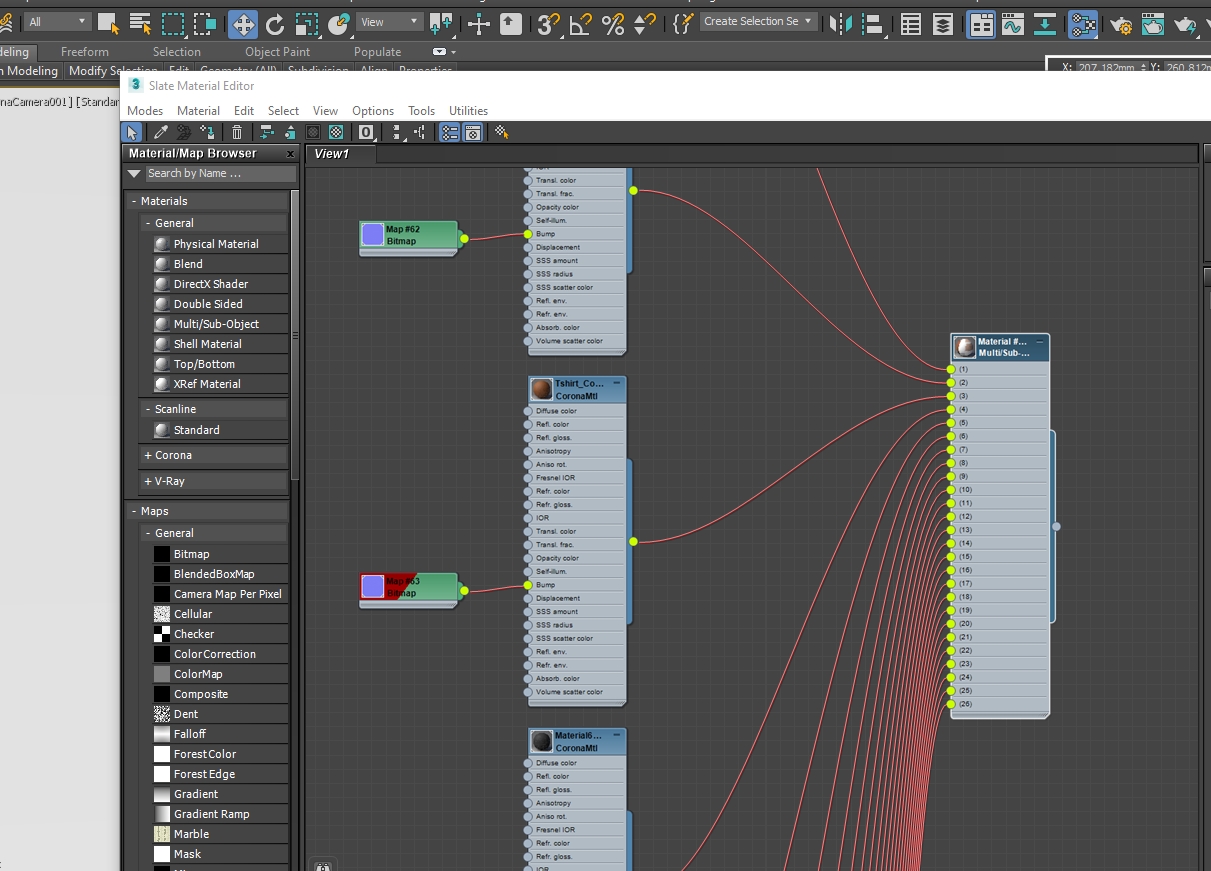Open the Utilities menu
1211x871 pixels.
tap(468, 111)
